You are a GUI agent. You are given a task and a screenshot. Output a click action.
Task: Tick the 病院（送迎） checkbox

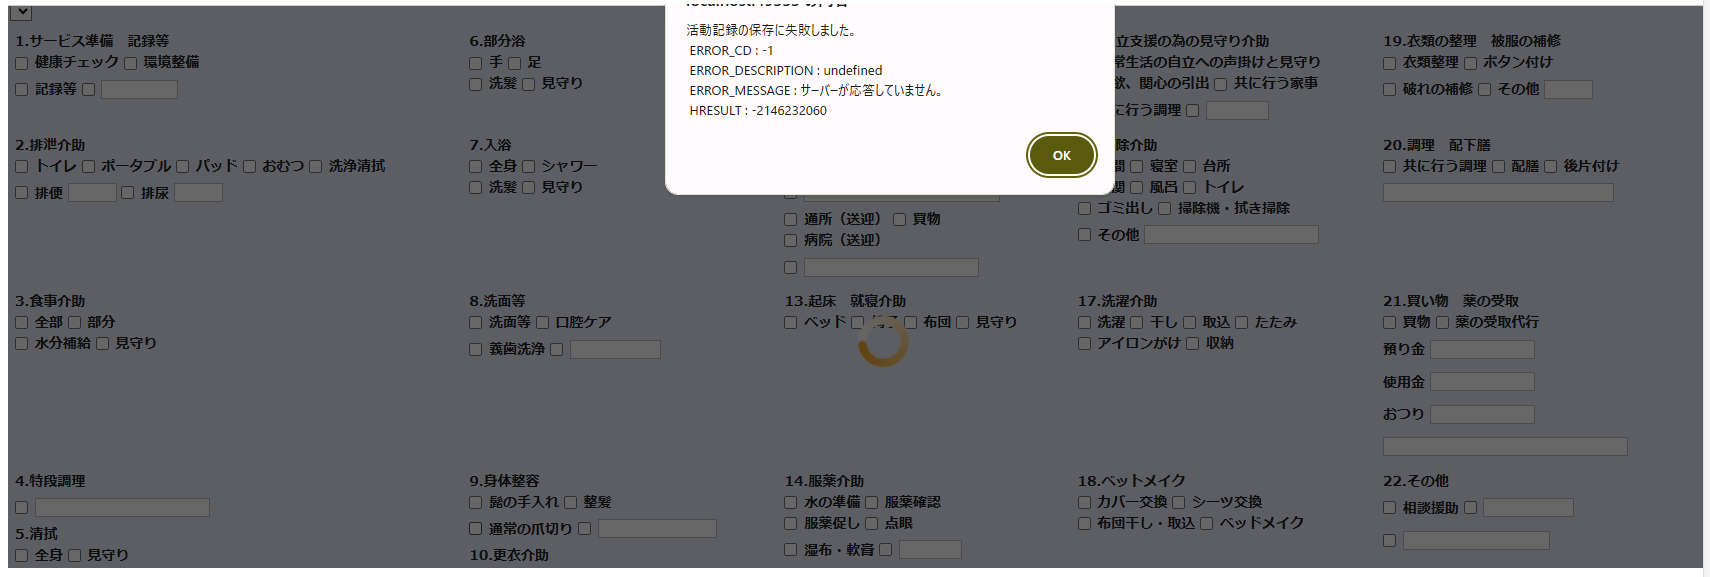[791, 241]
